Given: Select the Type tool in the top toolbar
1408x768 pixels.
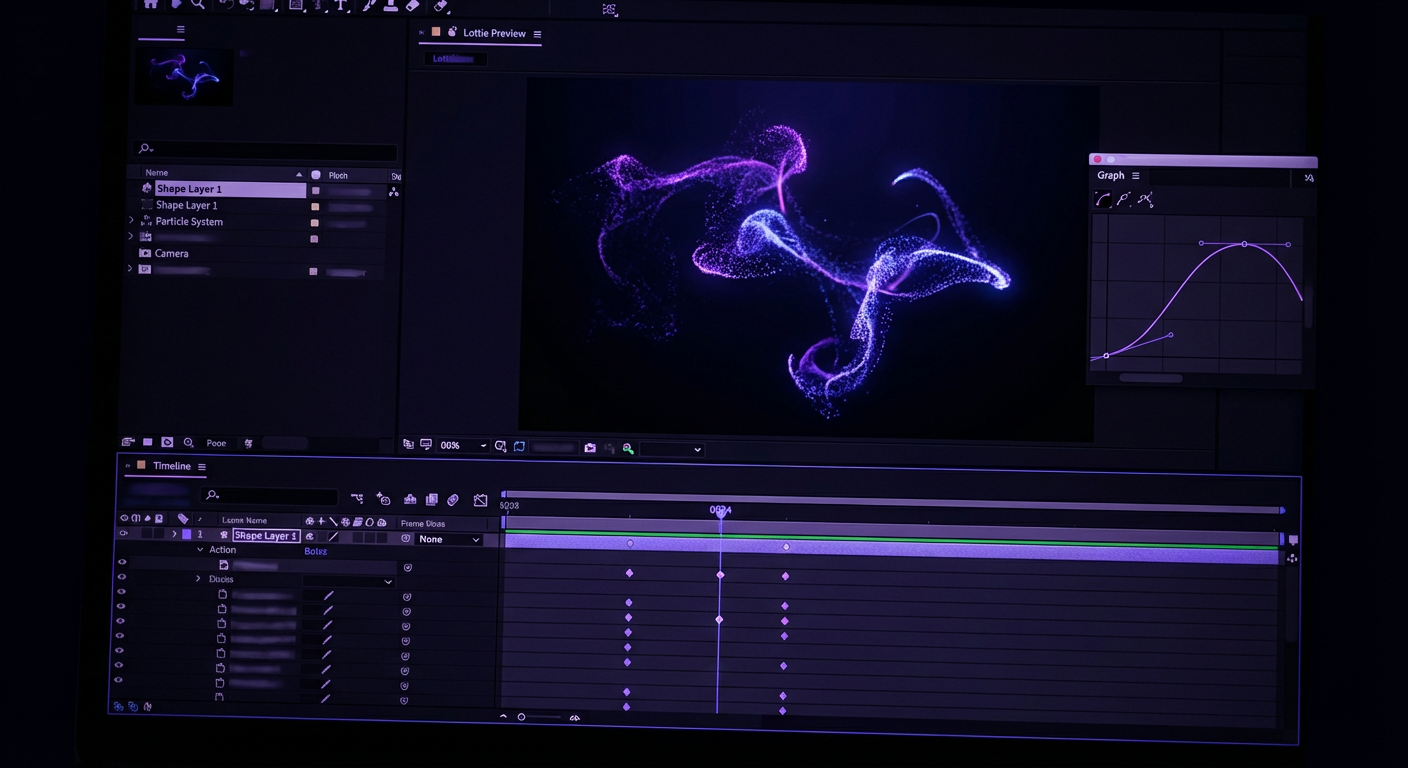Looking at the screenshot, I should [x=341, y=5].
